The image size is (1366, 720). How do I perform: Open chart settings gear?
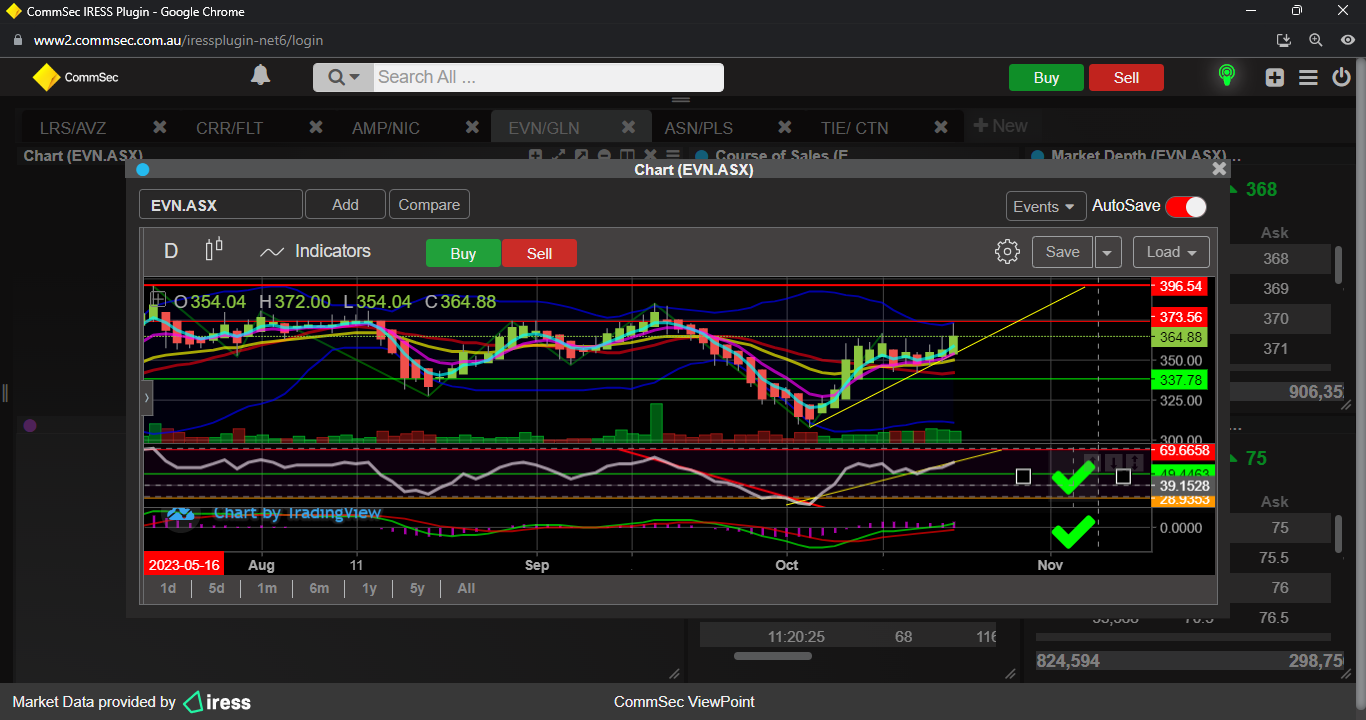click(x=1007, y=252)
